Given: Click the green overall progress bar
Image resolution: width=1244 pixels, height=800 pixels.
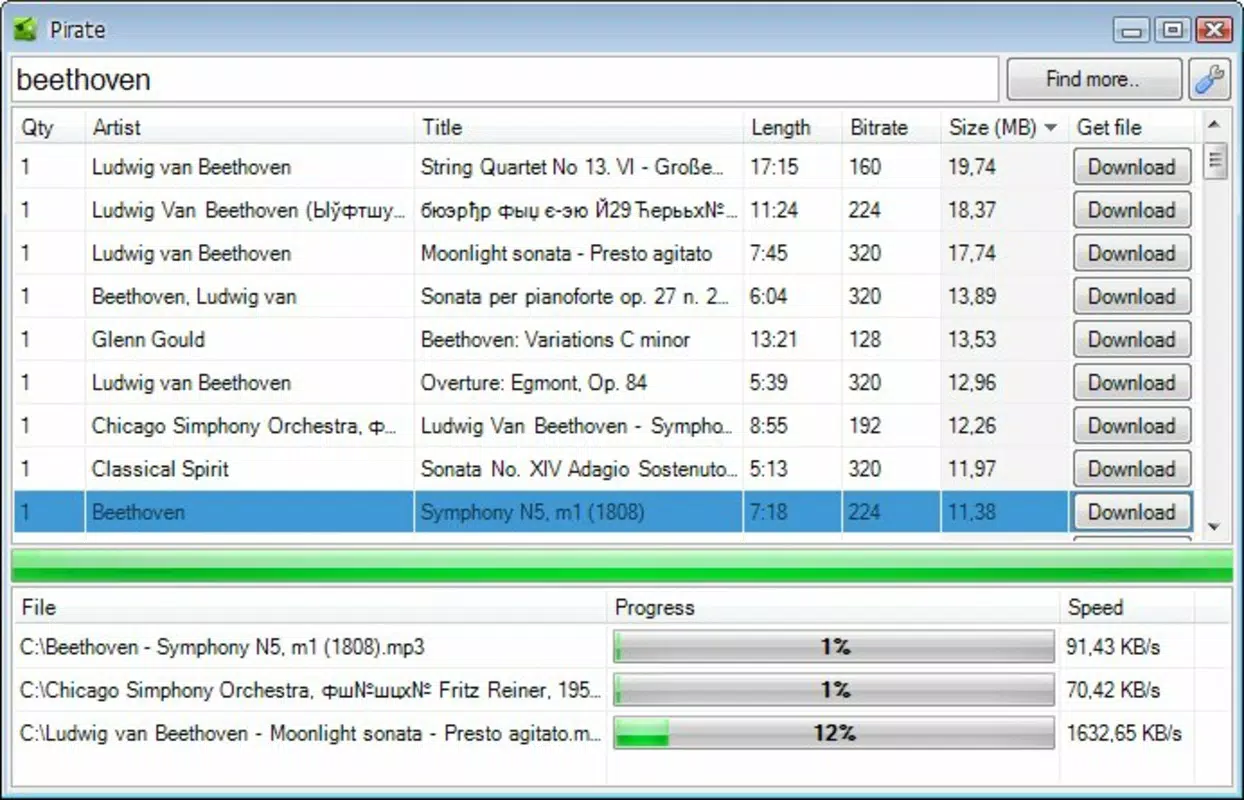Looking at the screenshot, I should [x=621, y=565].
